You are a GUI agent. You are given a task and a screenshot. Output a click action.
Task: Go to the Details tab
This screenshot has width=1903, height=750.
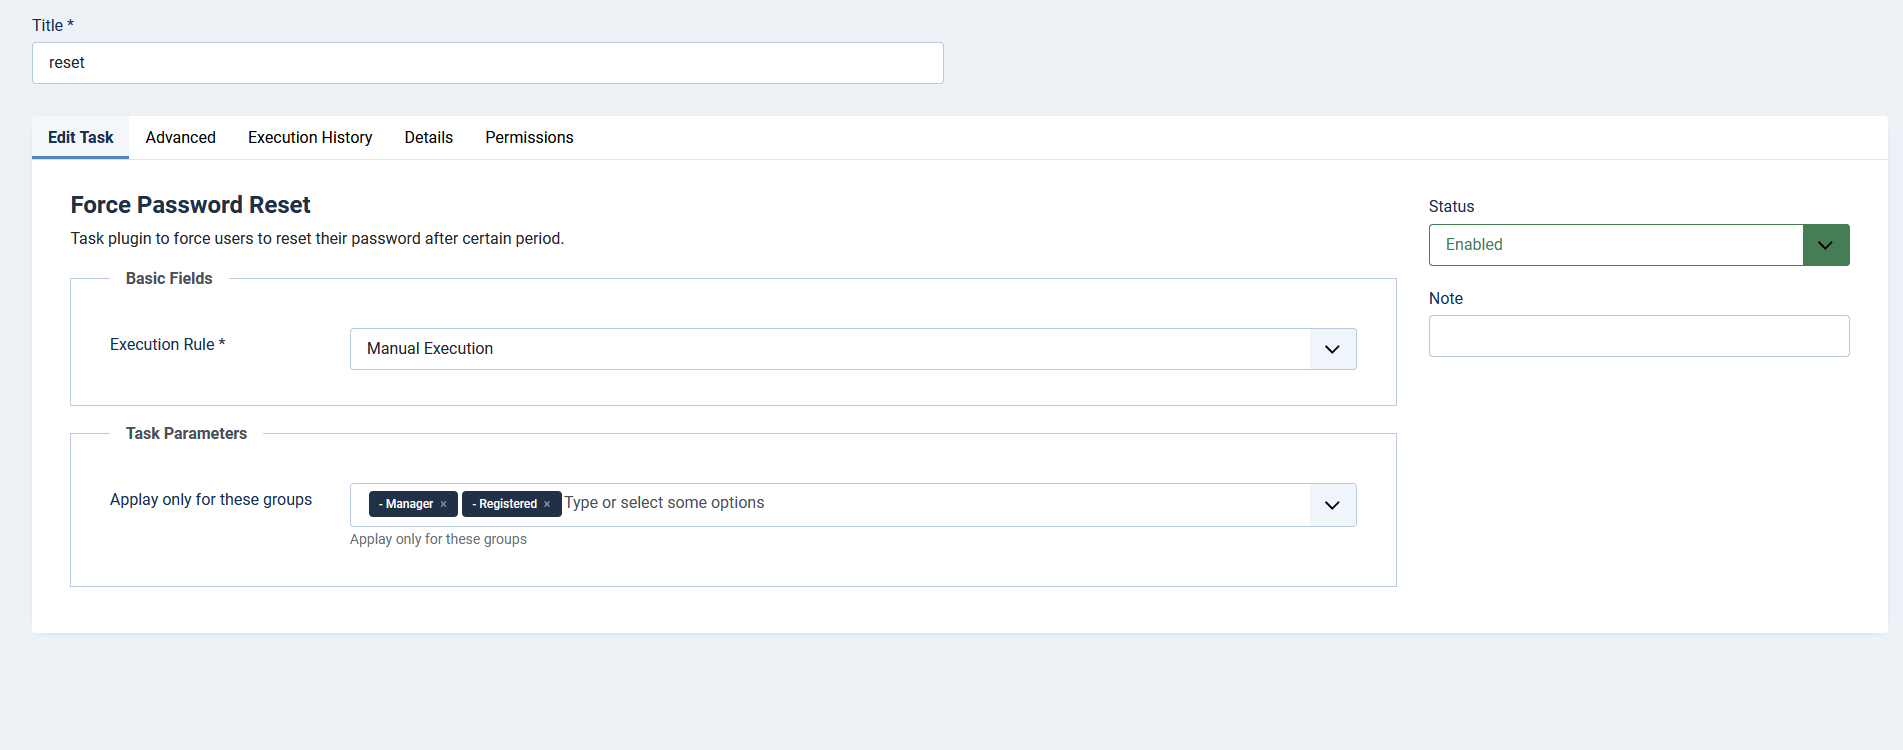pyautogui.click(x=428, y=138)
